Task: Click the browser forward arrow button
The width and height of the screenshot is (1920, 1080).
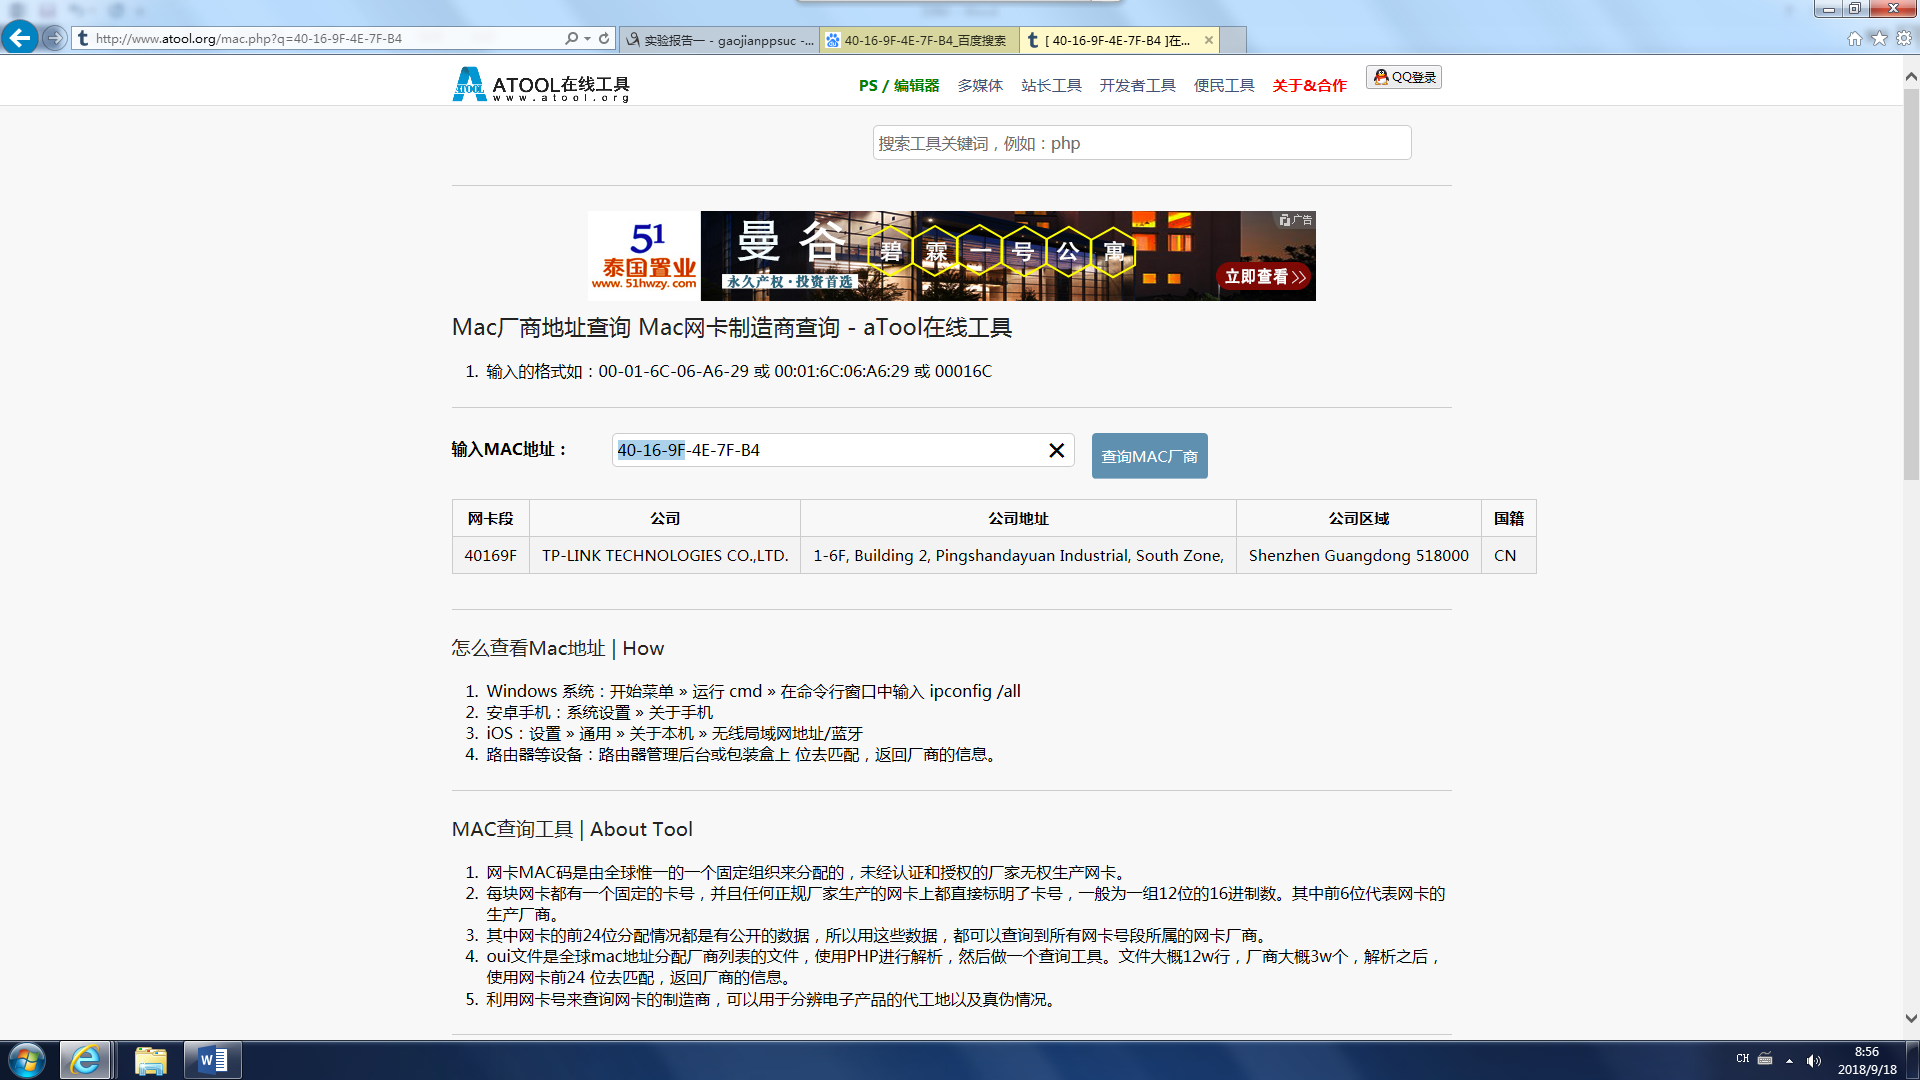Action: tap(54, 38)
